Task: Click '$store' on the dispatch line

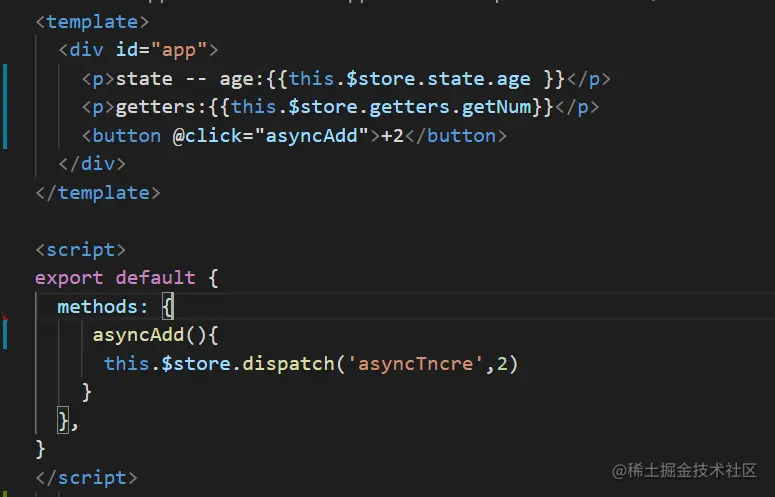Action: coord(196,364)
